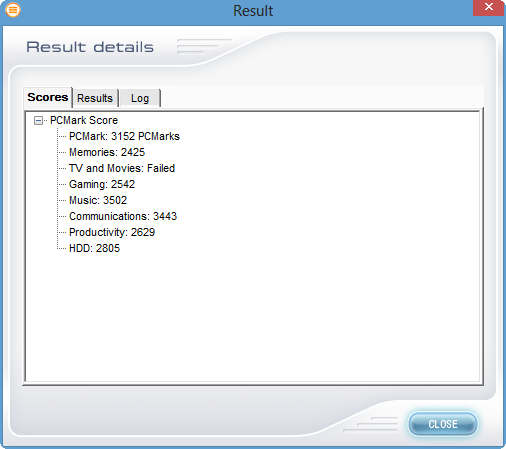Select the 'Gaming: 2542' row
Image resolution: width=506 pixels, height=449 pixels.
coord(102,184)
